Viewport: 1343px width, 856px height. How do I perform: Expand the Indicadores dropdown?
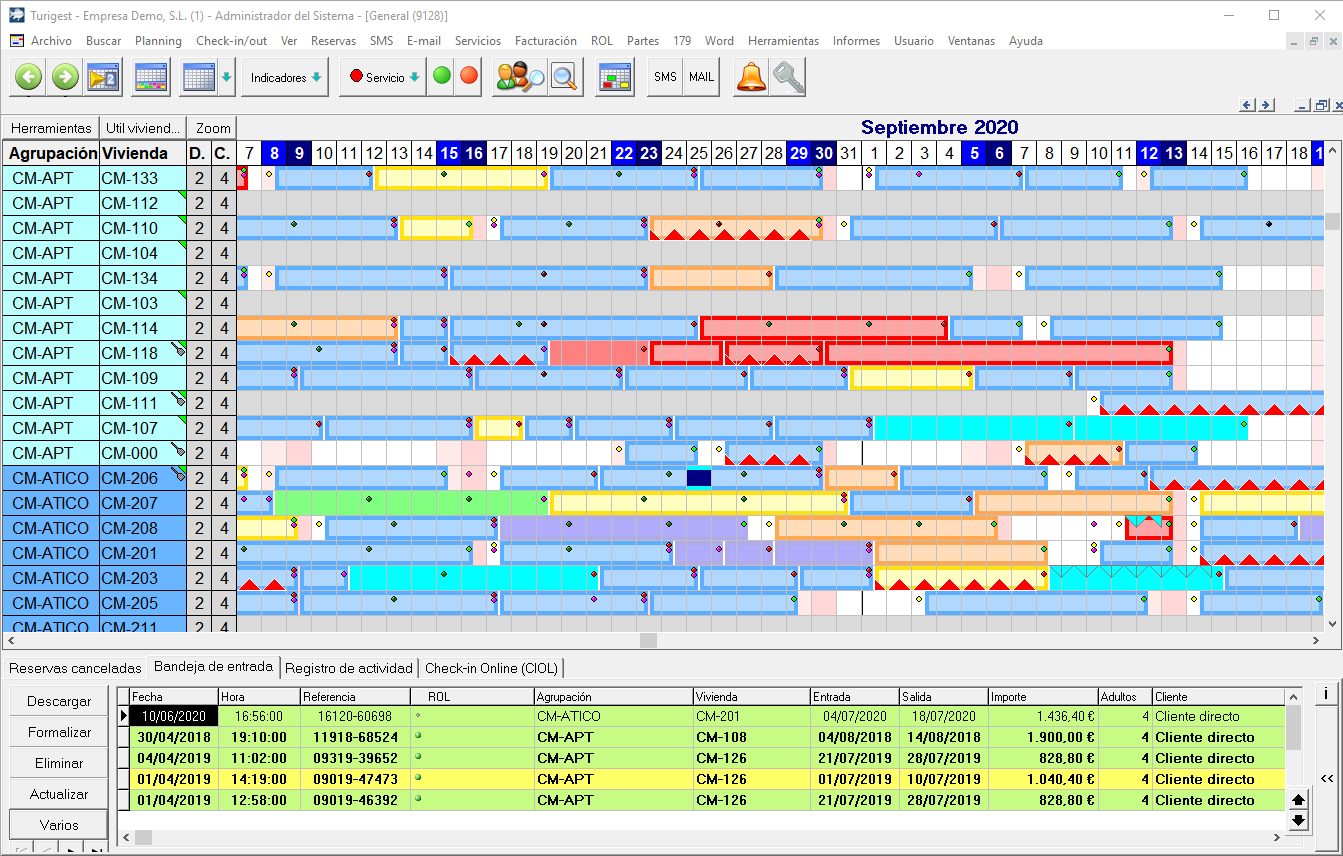click(286, 77)
